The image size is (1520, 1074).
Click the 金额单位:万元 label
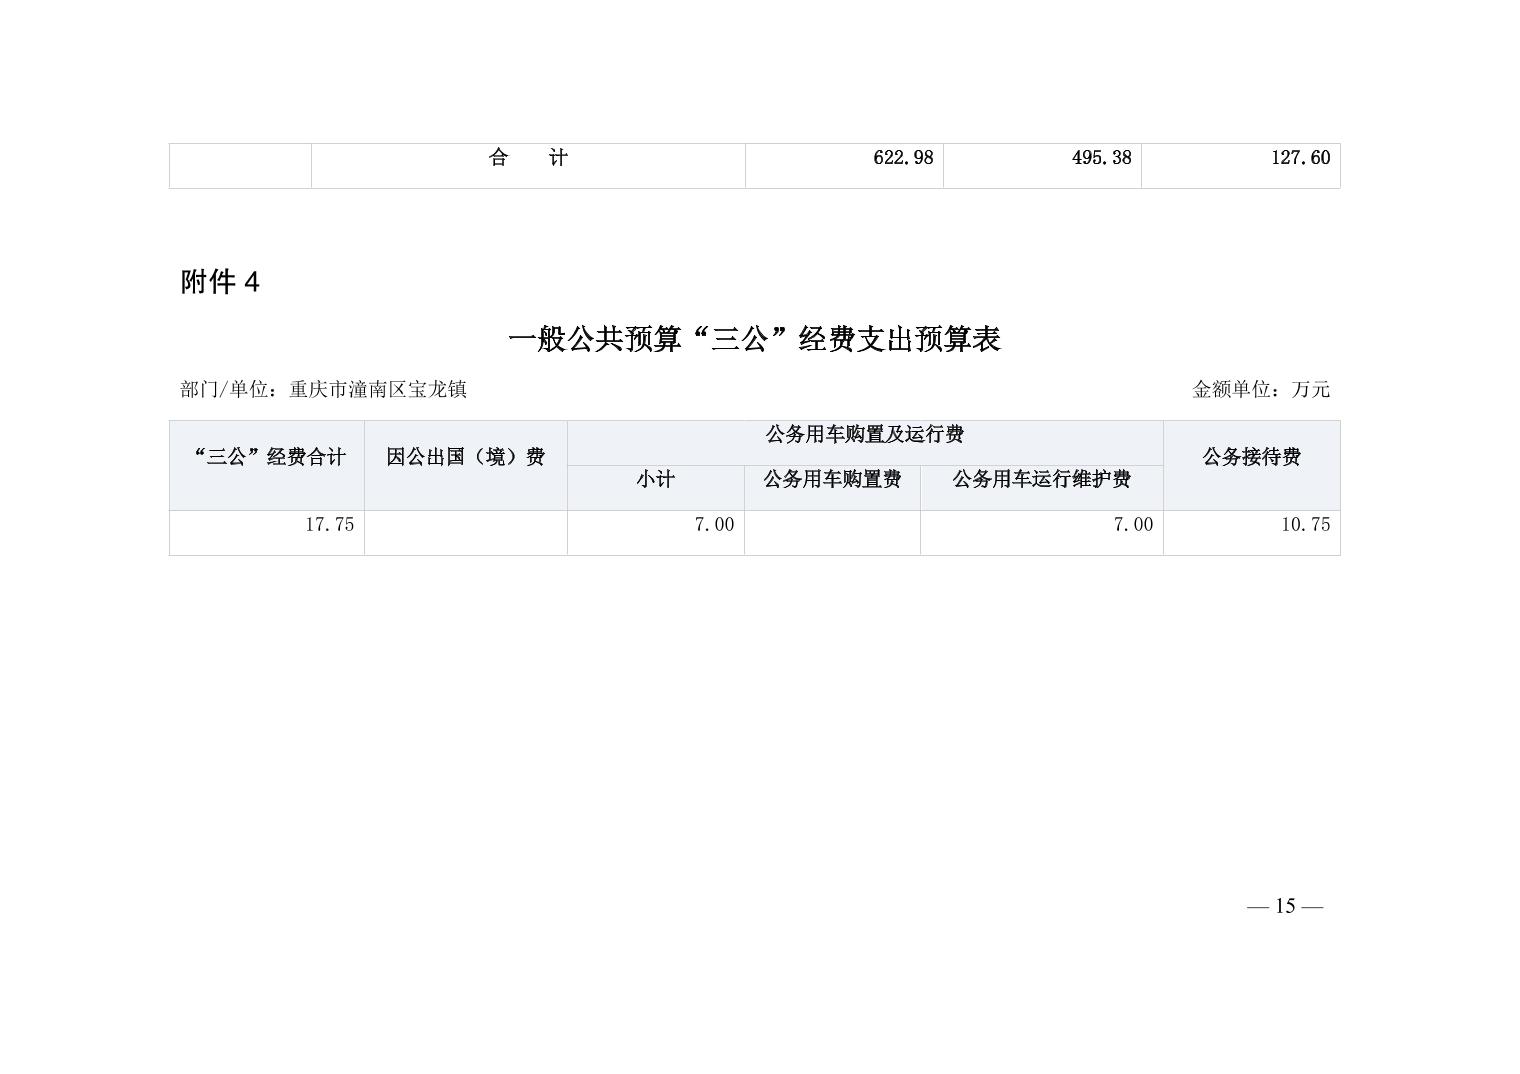click(x=1260, y=390)
